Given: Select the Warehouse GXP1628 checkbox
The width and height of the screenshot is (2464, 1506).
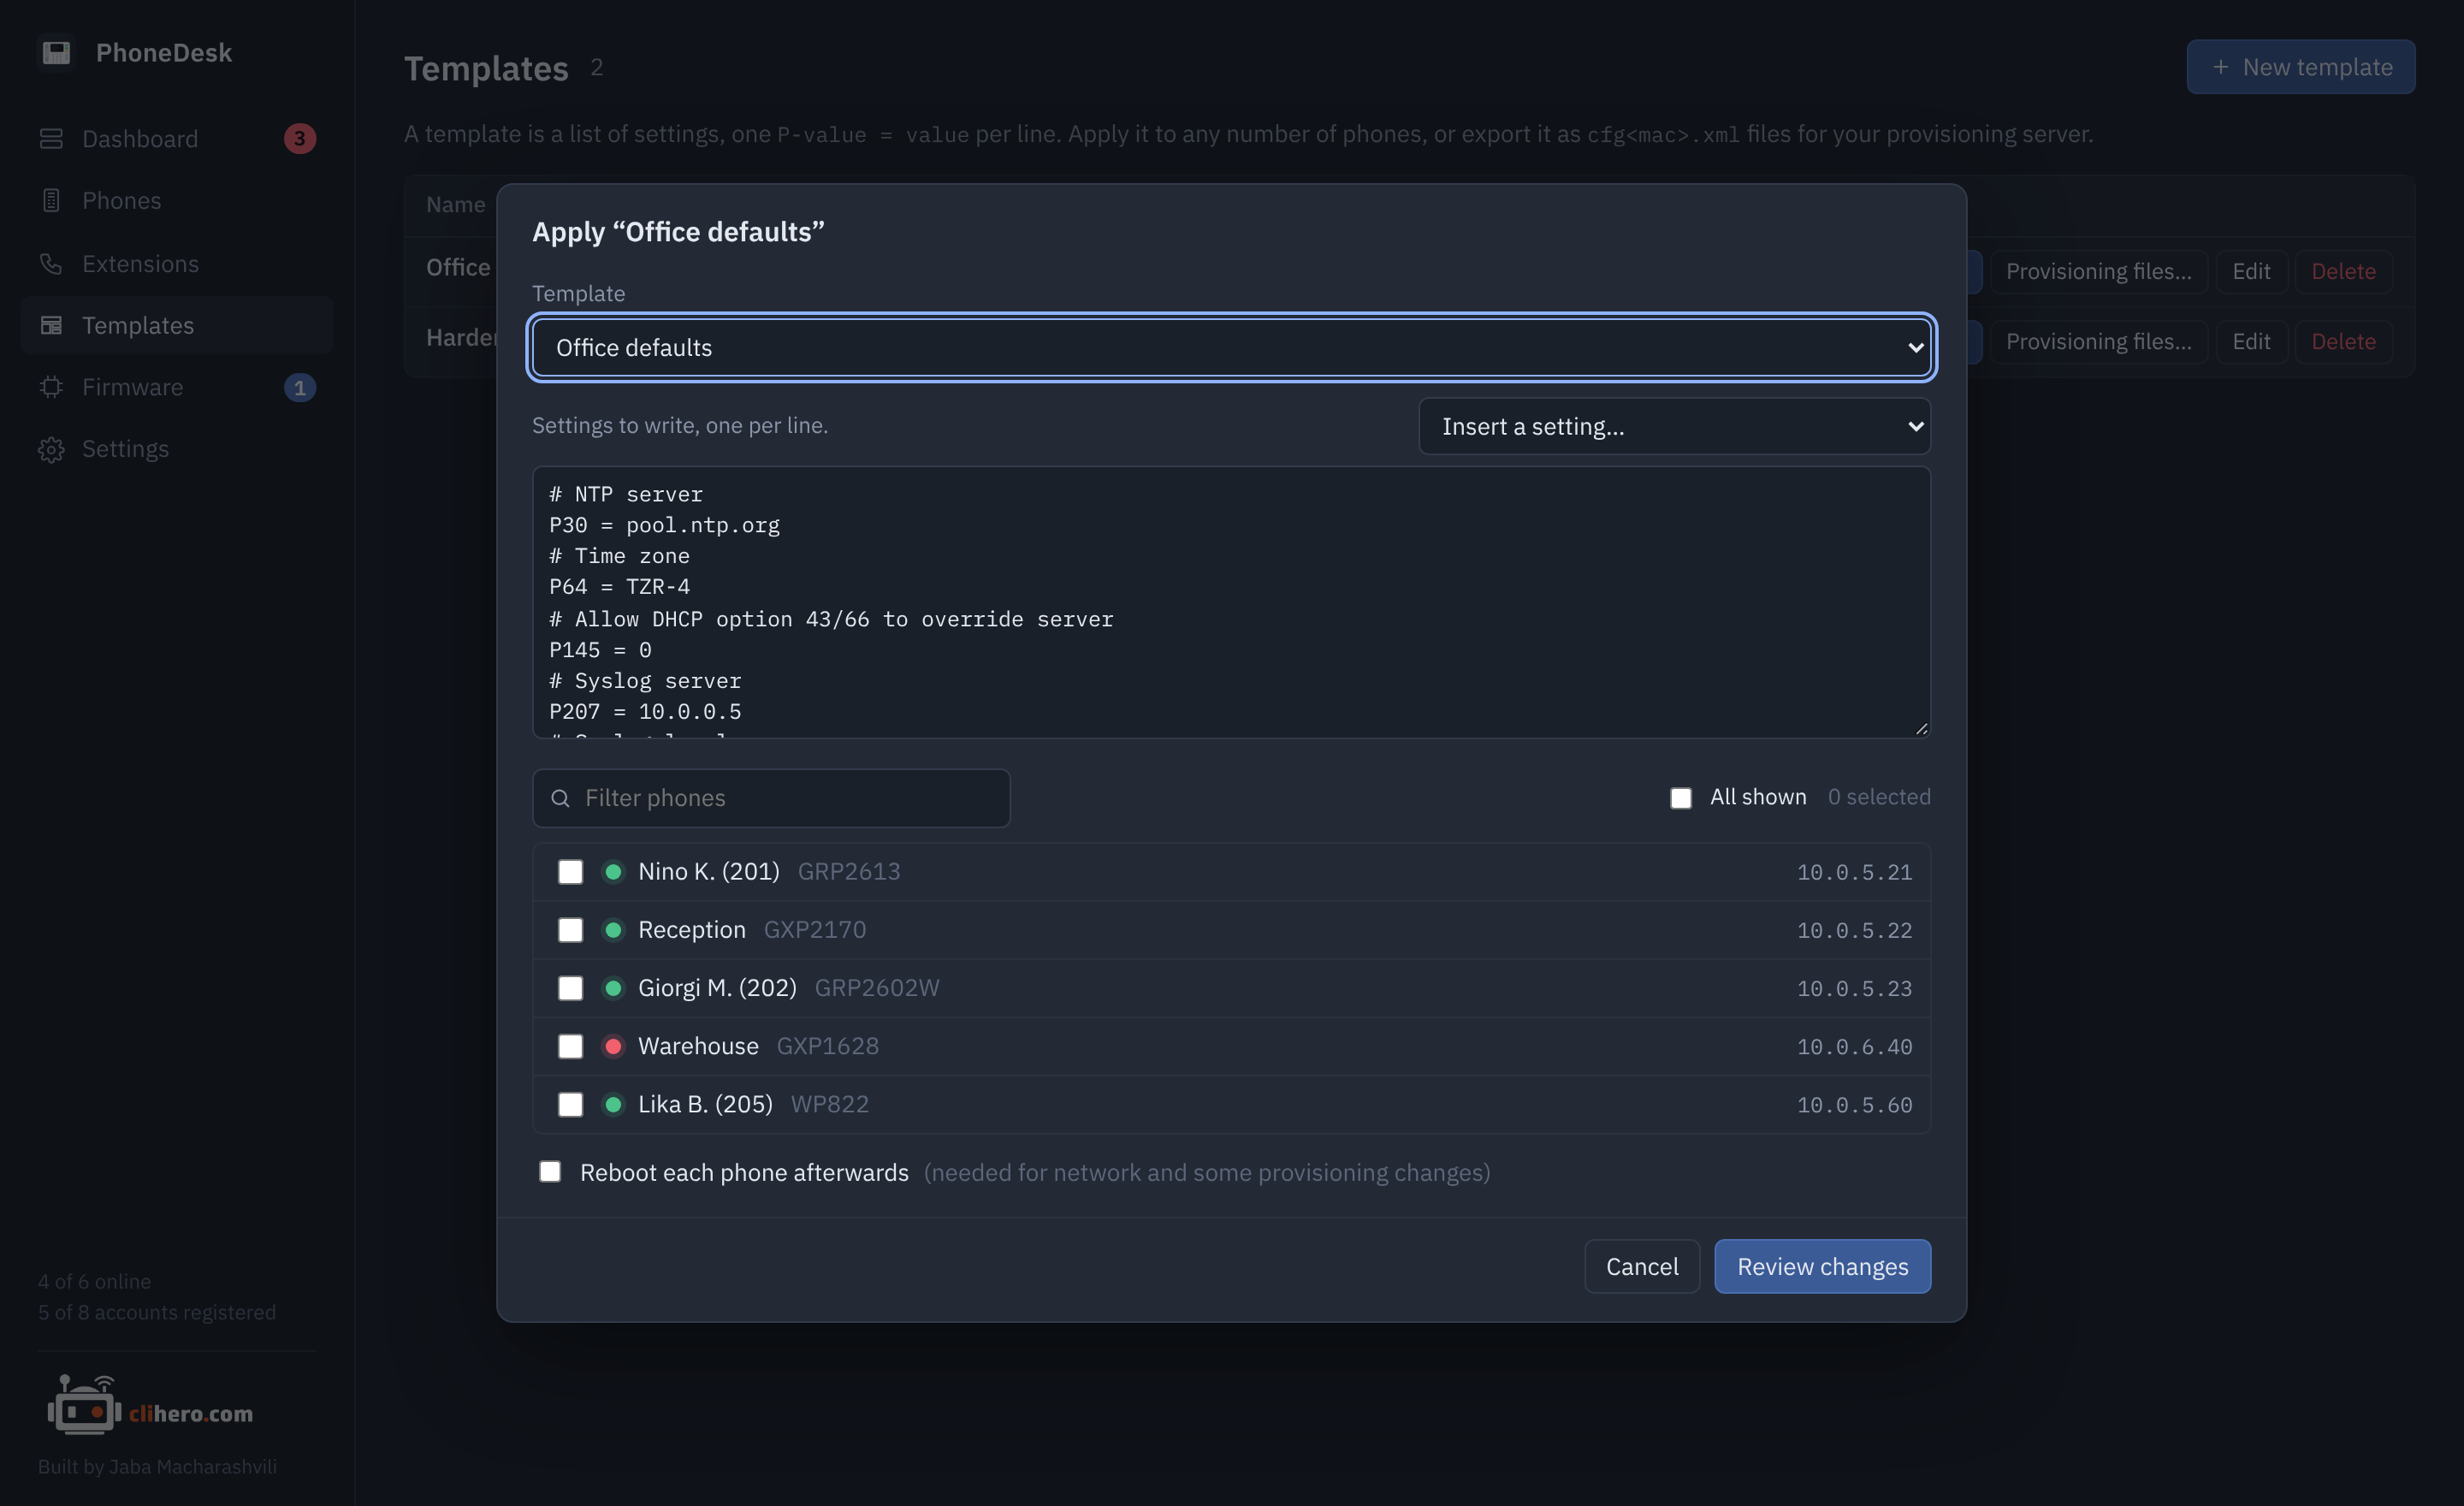Looking at the screenshot, I should point(570,1046).
